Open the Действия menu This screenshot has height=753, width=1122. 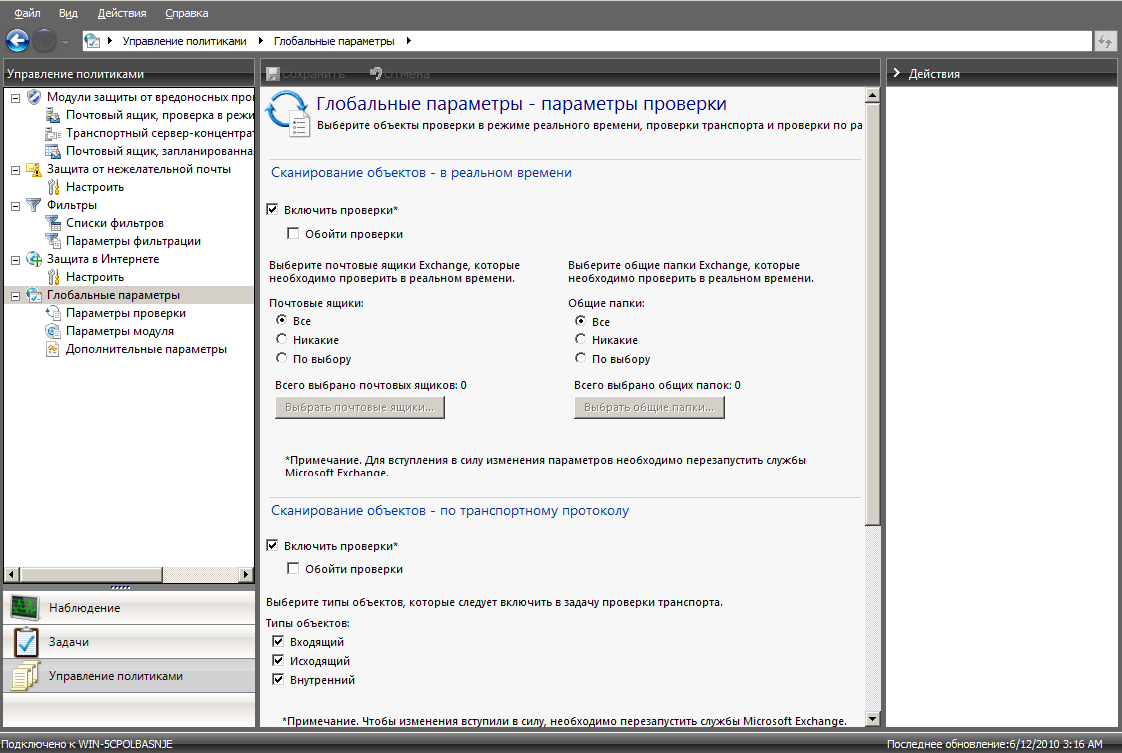pos(122,13)
